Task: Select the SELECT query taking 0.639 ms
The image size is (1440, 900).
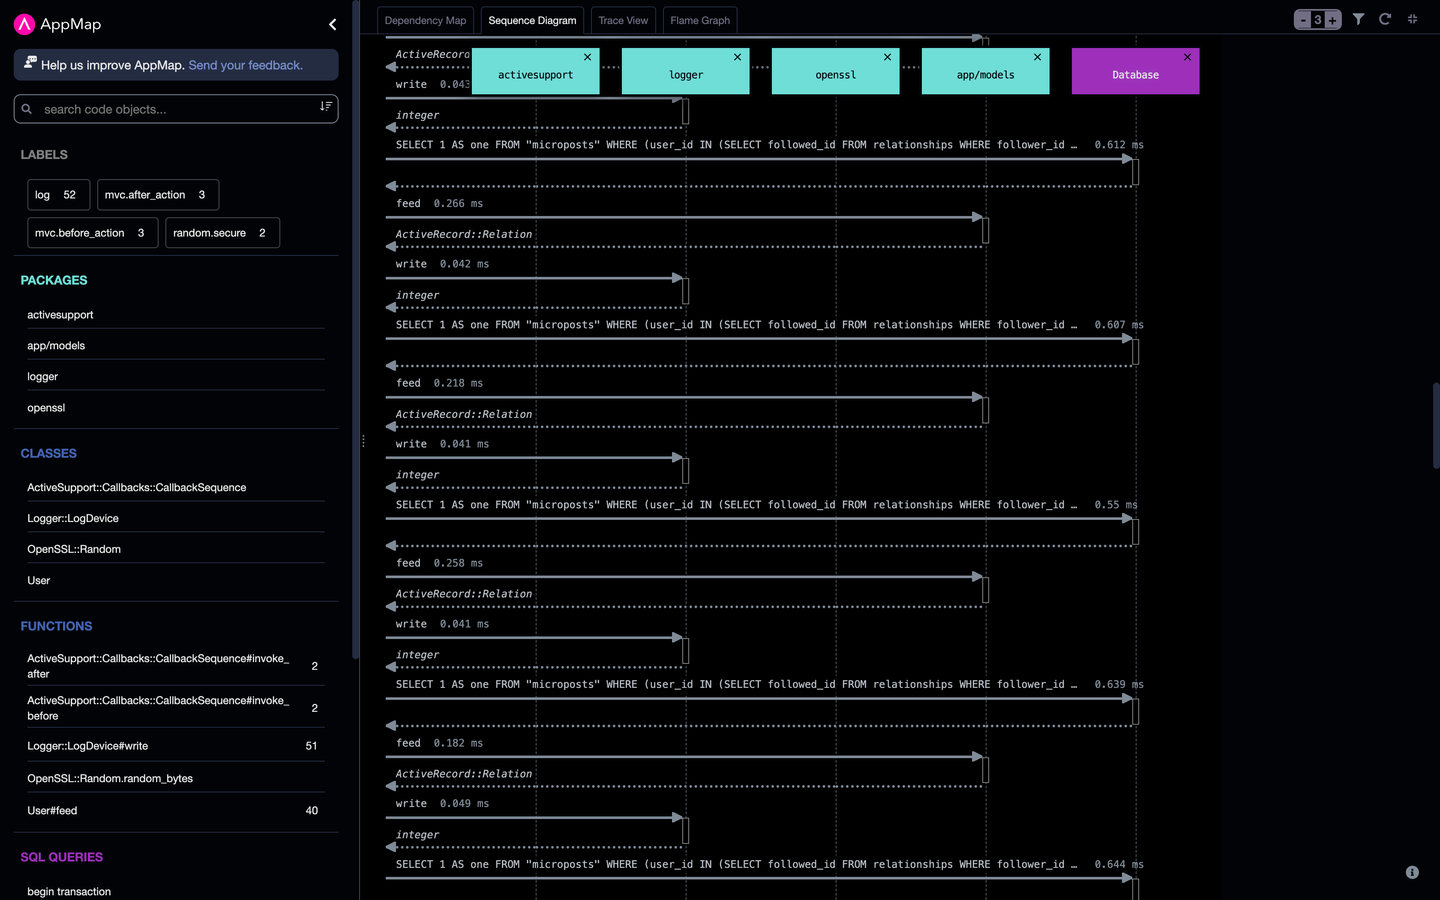Action: pos(769,685)
